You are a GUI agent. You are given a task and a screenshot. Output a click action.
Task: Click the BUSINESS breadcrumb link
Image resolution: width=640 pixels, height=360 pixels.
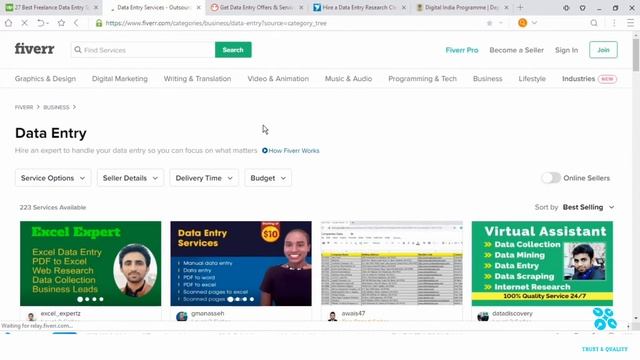[56, 107]
